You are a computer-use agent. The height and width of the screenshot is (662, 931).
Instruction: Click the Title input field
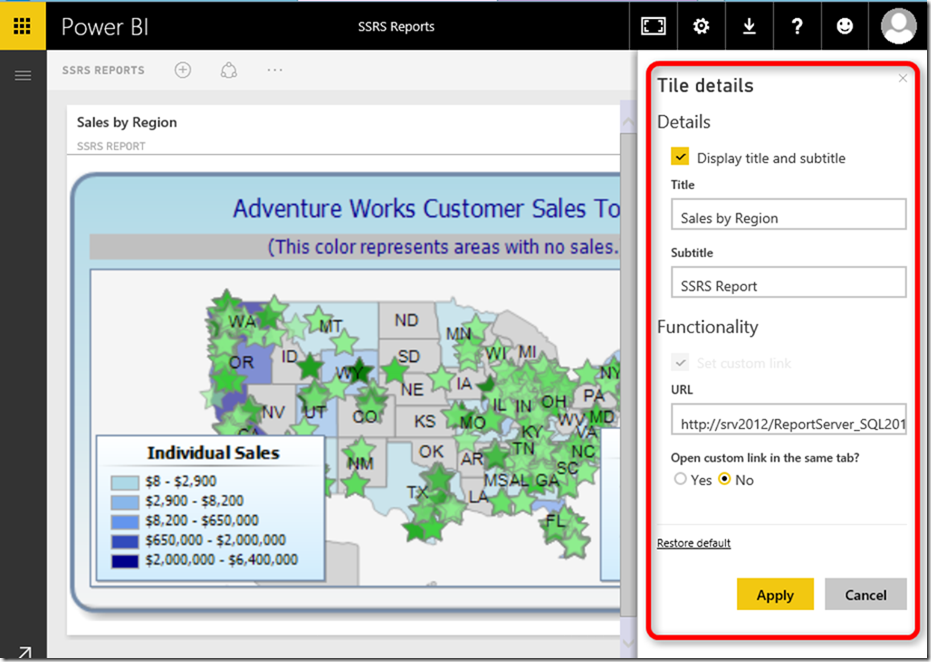click(788, 214)
